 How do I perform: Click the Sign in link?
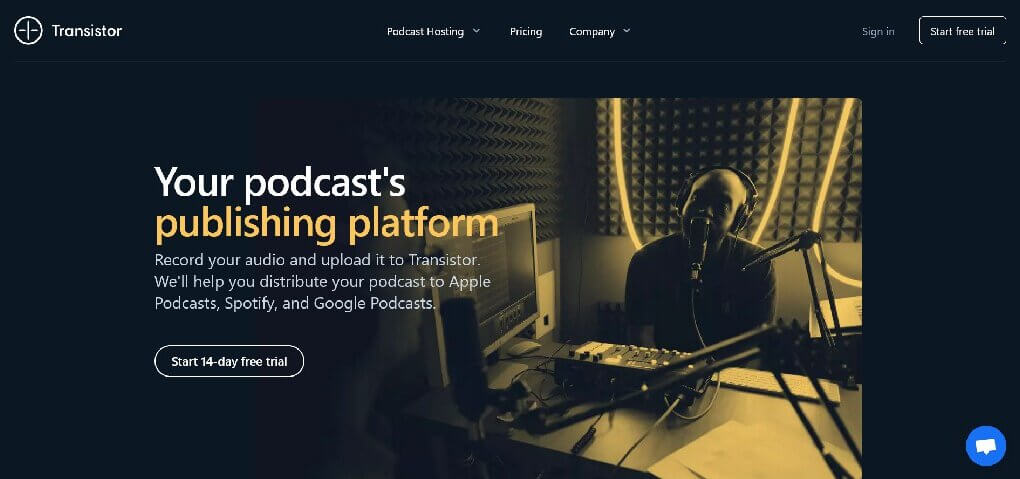click(878, 31)
